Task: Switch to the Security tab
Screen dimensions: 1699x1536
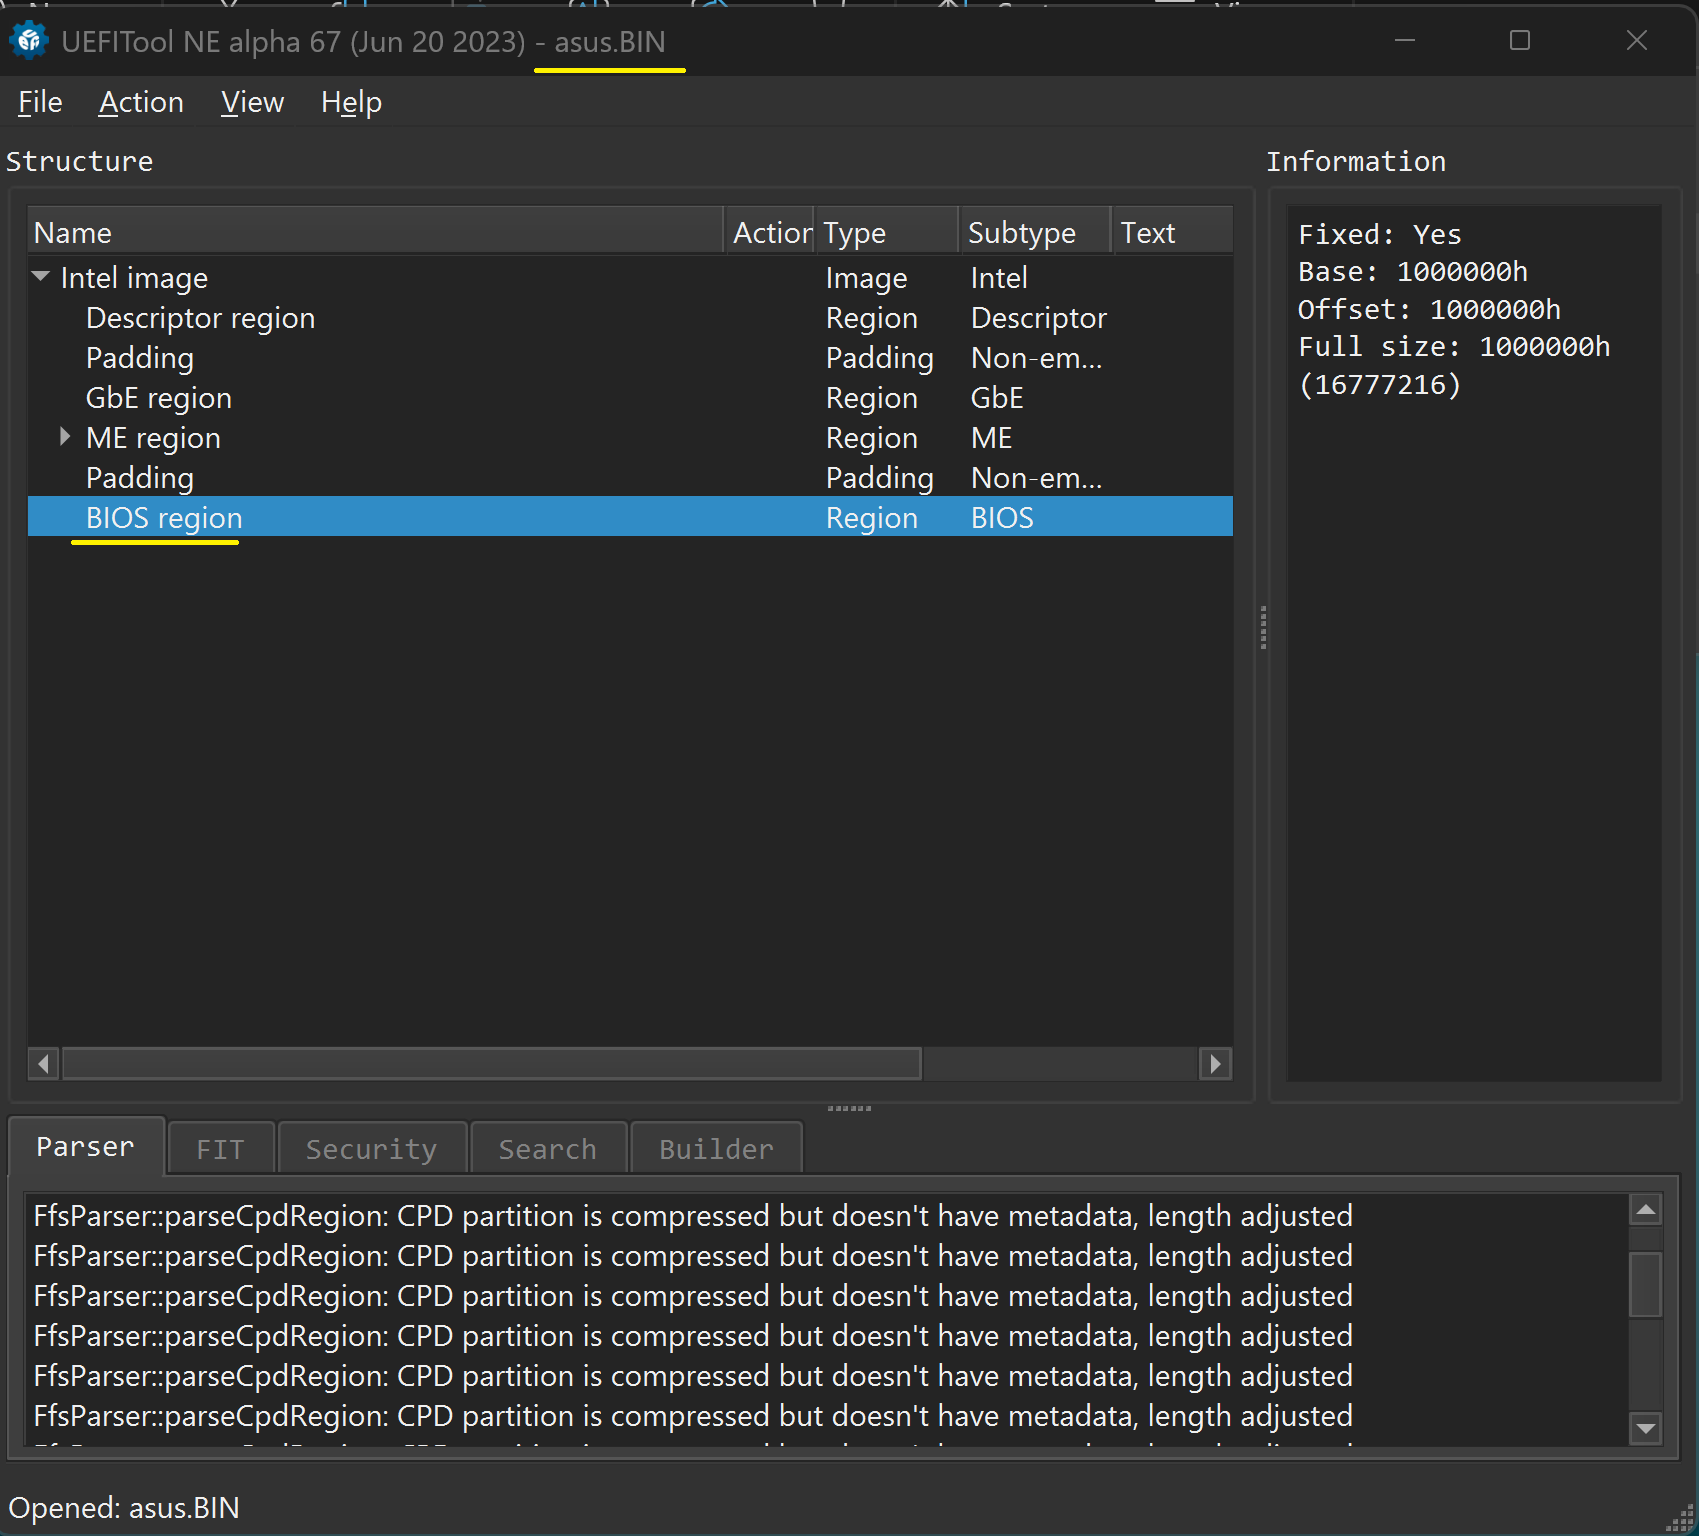Action: 371,1149
